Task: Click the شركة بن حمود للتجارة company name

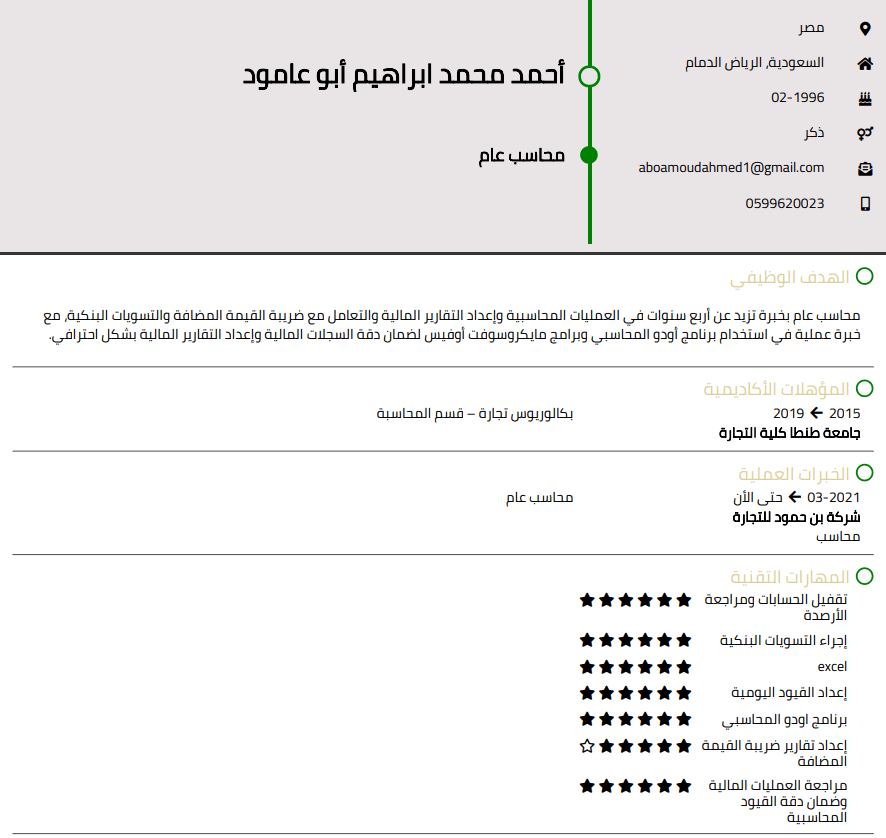Action: click(796, 518)
